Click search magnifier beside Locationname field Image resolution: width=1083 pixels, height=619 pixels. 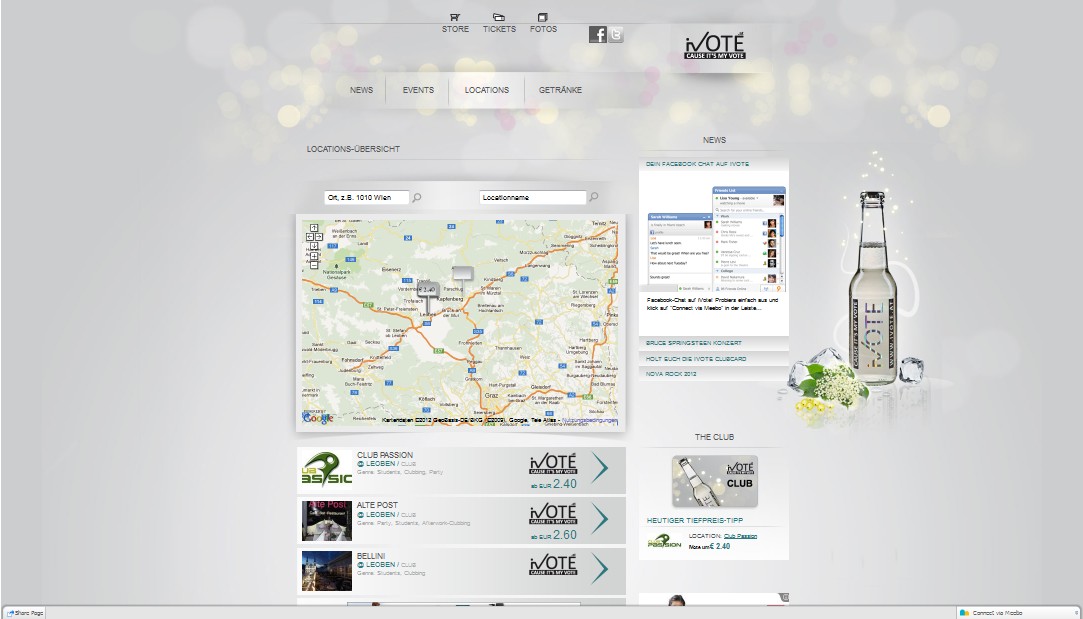click(594, 198)
